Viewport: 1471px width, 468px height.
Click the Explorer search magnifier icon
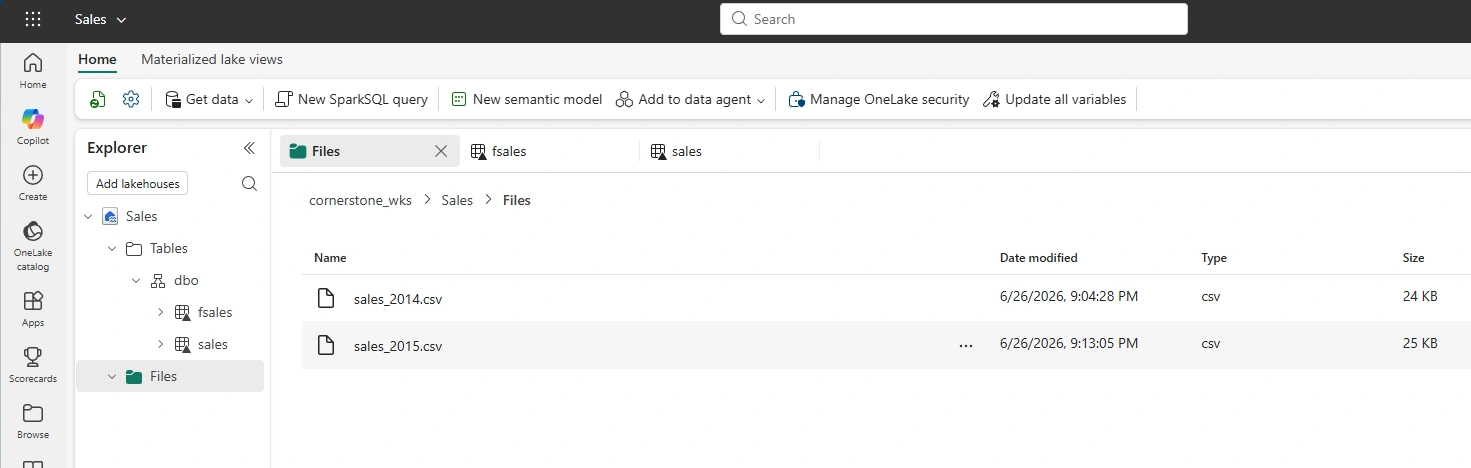pos(249,183)
